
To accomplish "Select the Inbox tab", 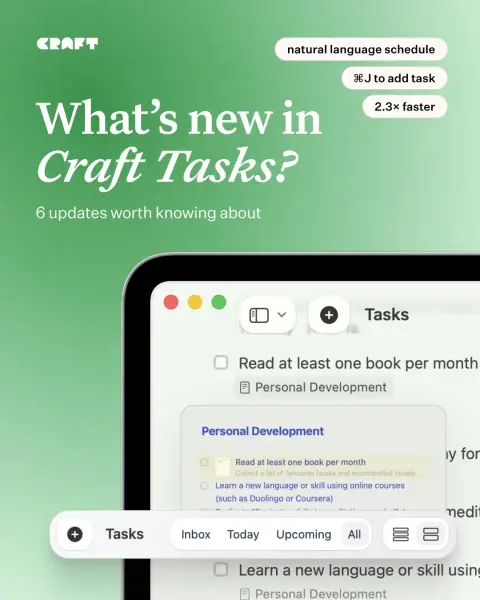I will (x=196, y=534).
